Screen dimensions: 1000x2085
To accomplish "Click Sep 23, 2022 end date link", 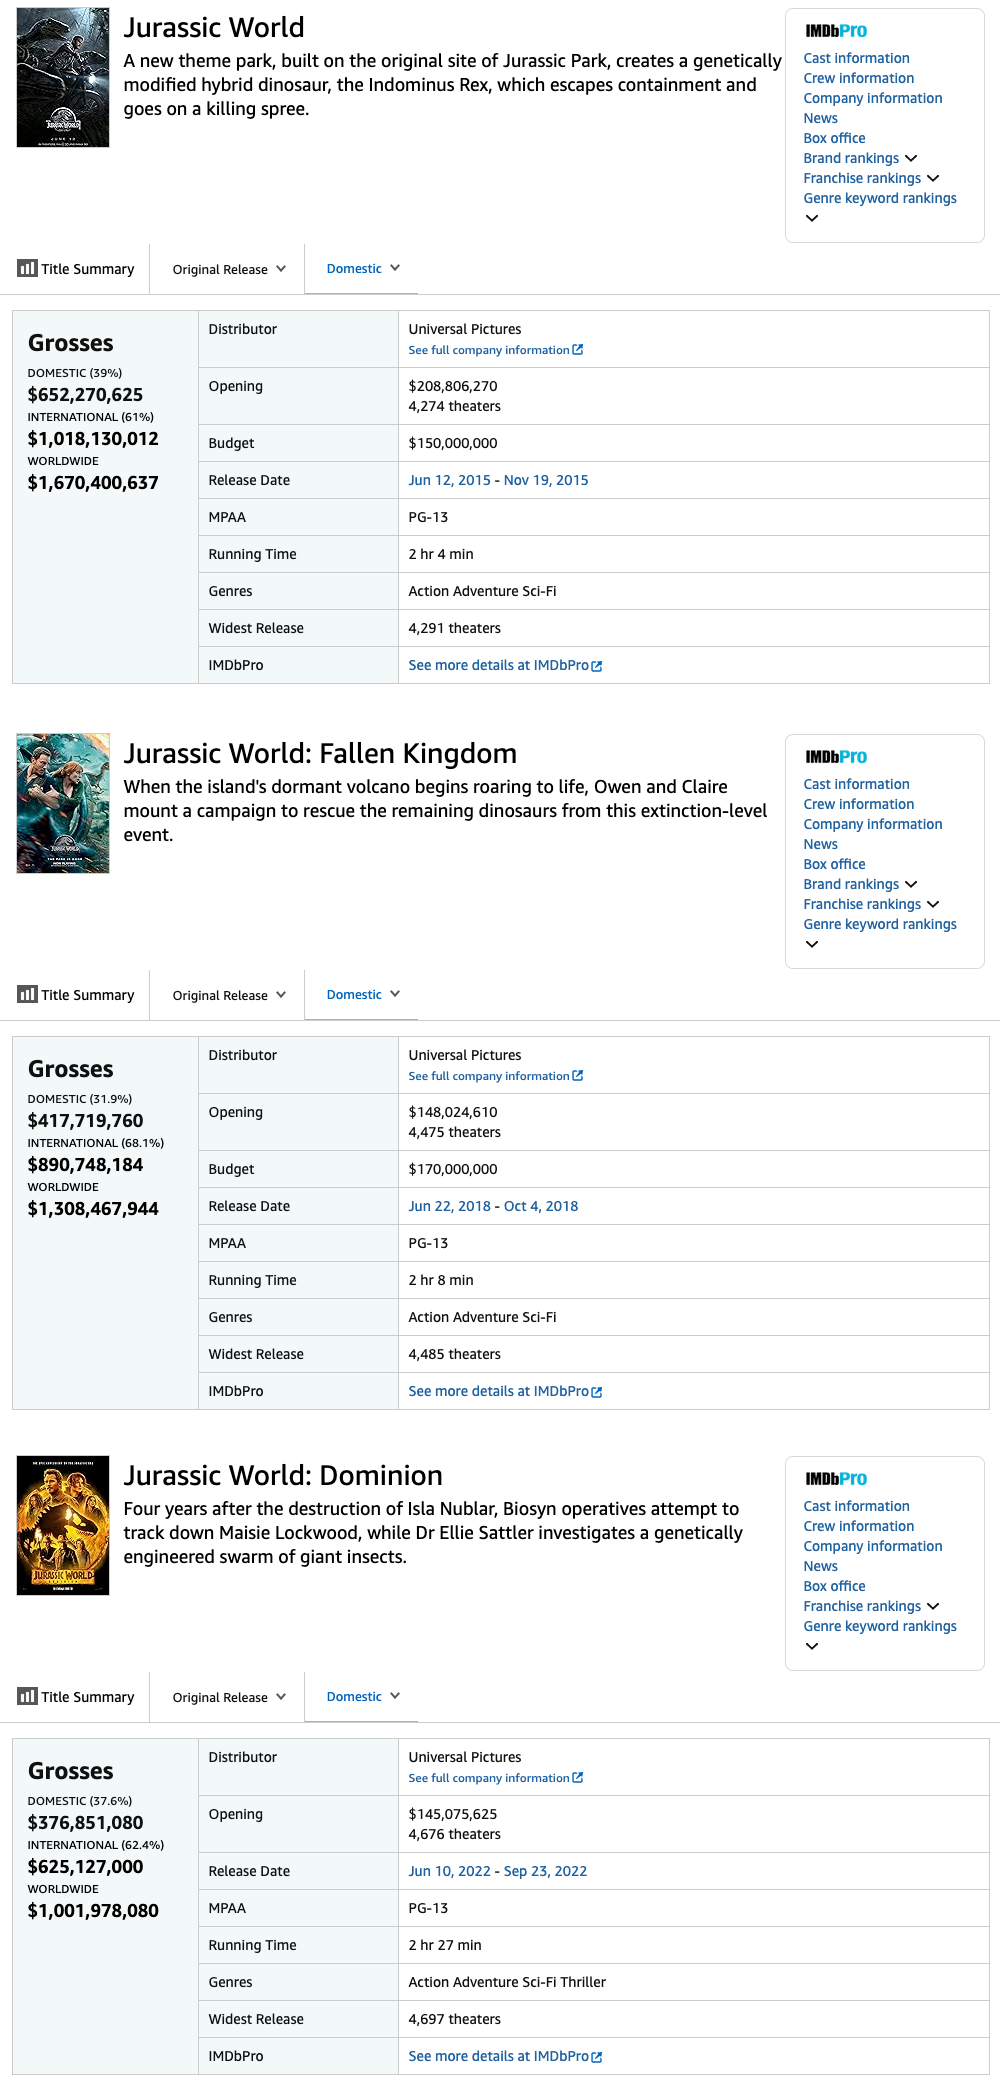I will (x=545, y=1871).
